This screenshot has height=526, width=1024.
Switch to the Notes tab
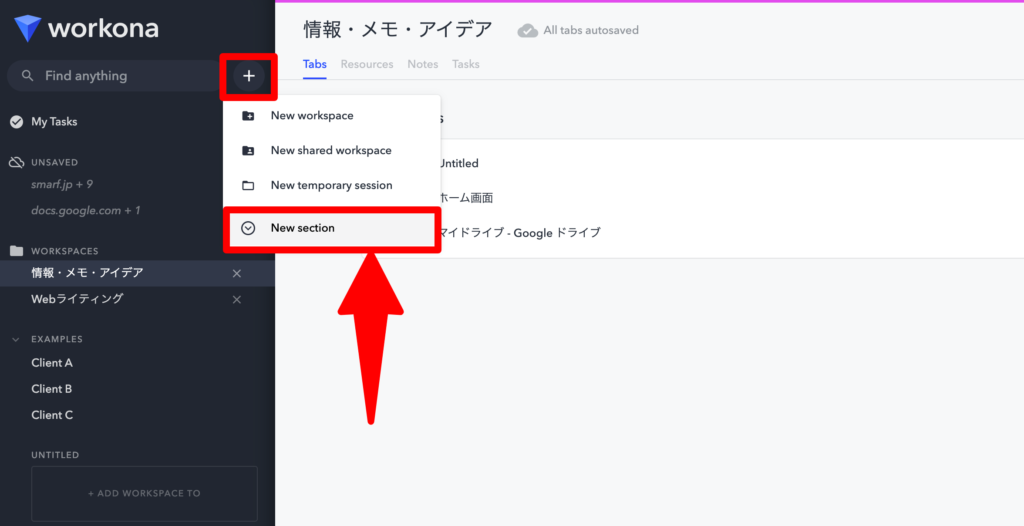click(423, 64)
